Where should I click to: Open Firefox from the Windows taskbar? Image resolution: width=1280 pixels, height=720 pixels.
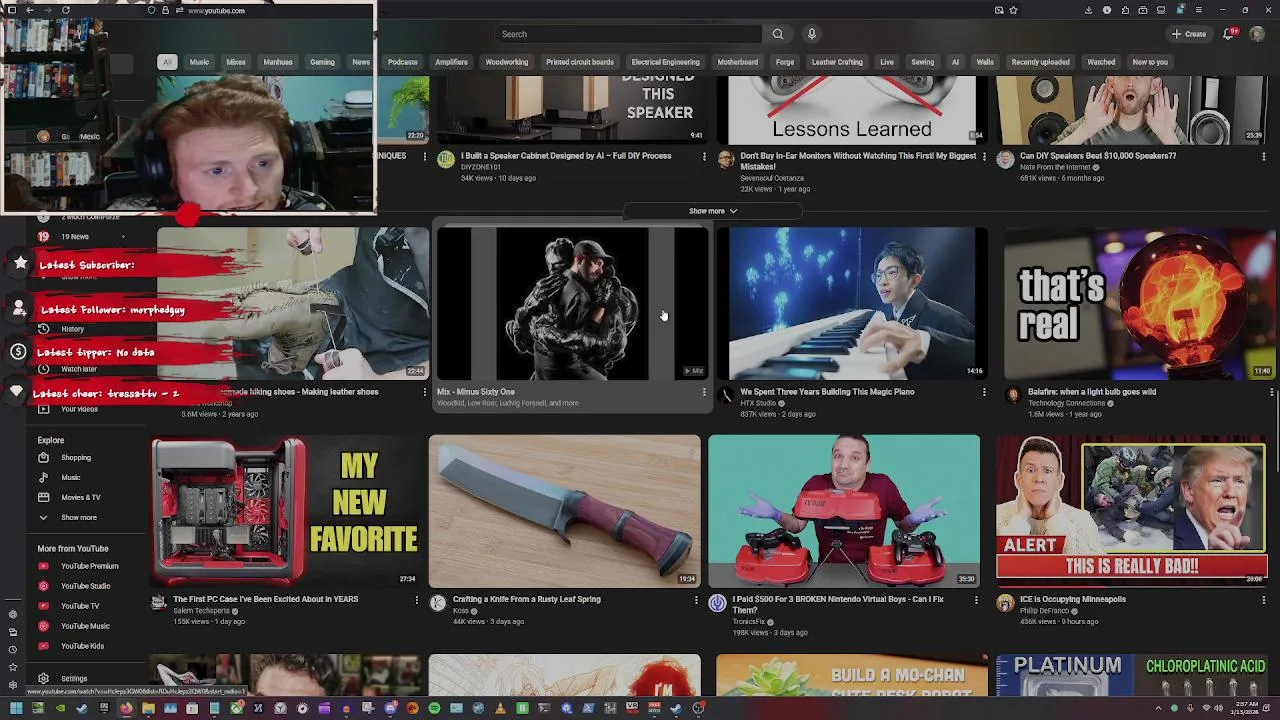pyautogui.click(x=126, y=708)
